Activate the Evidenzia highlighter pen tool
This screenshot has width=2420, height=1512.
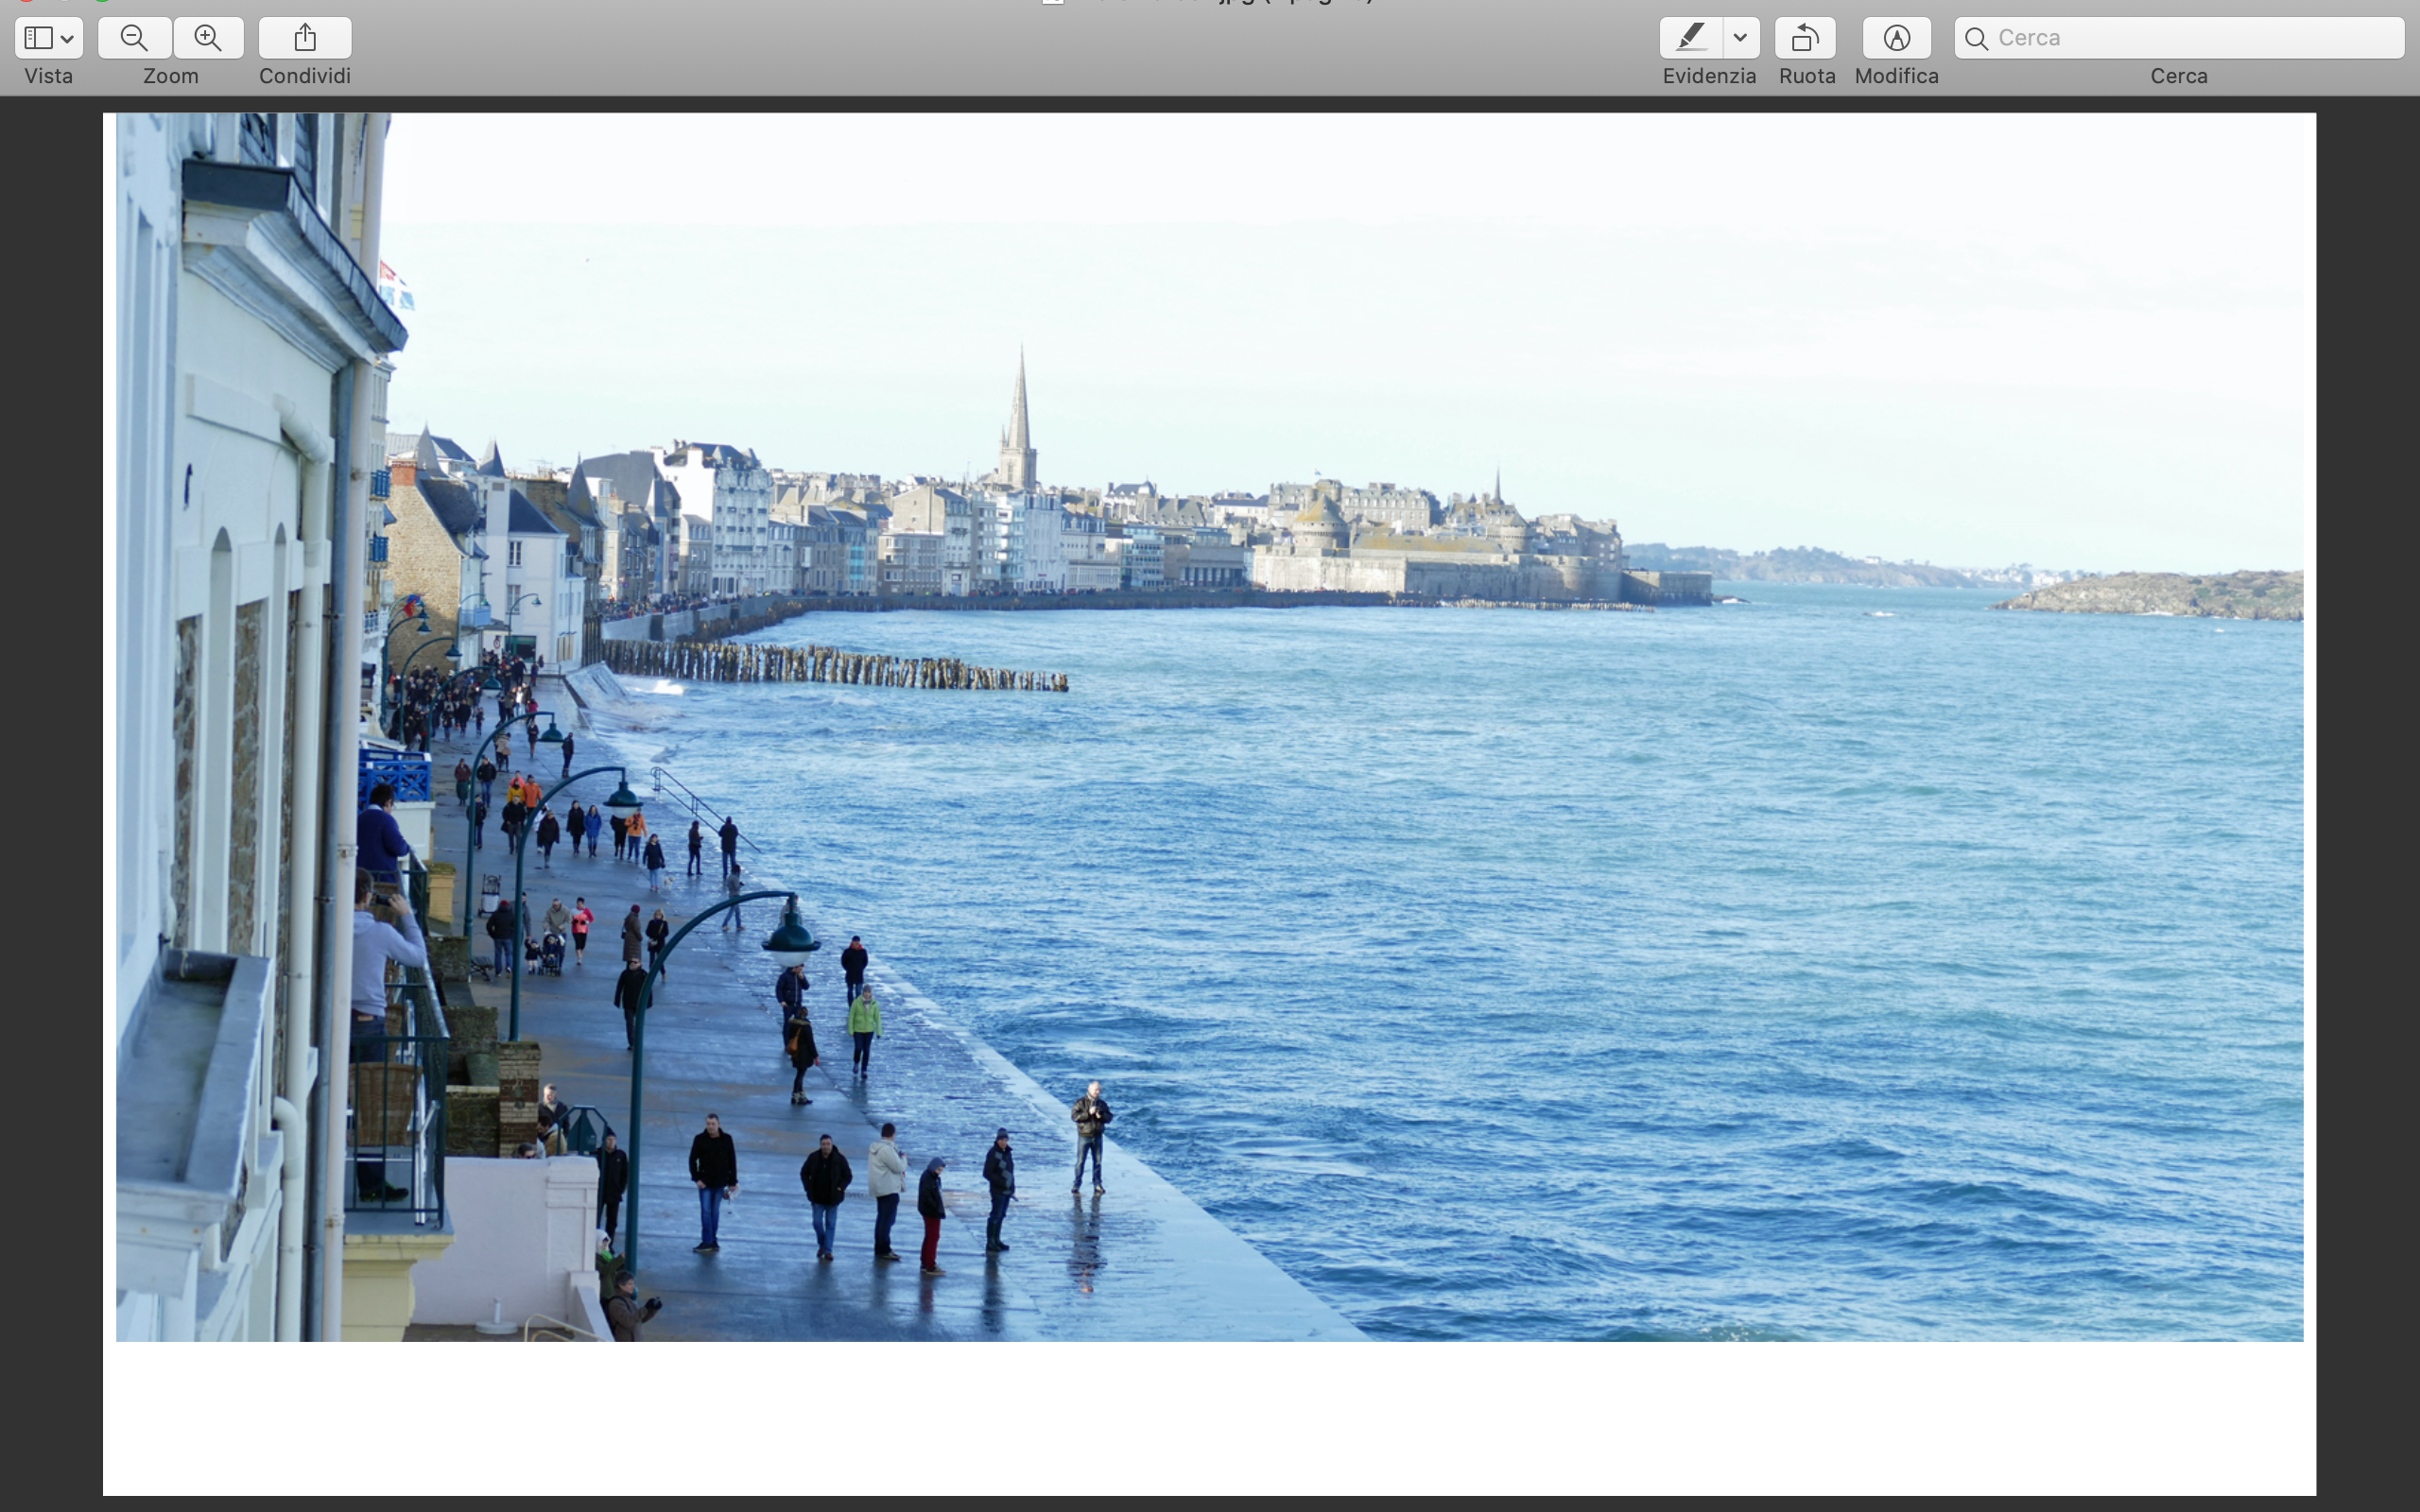tap(1690, 38)
